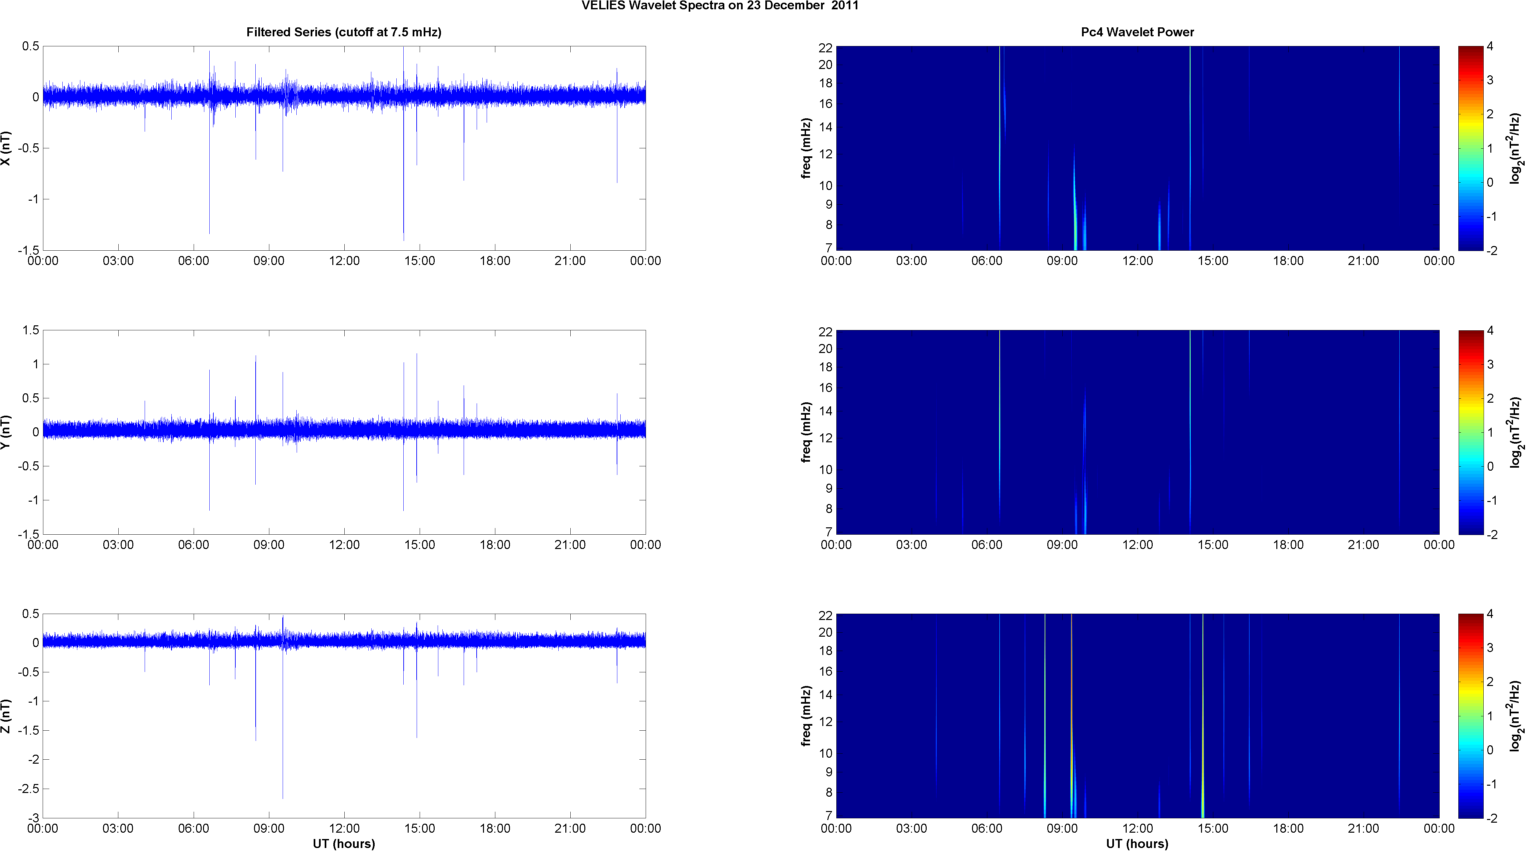Screen dimensions: 1526x851
Task: Click UT (hours) label under bottom spectrogram
Action: coord(1137,844)
